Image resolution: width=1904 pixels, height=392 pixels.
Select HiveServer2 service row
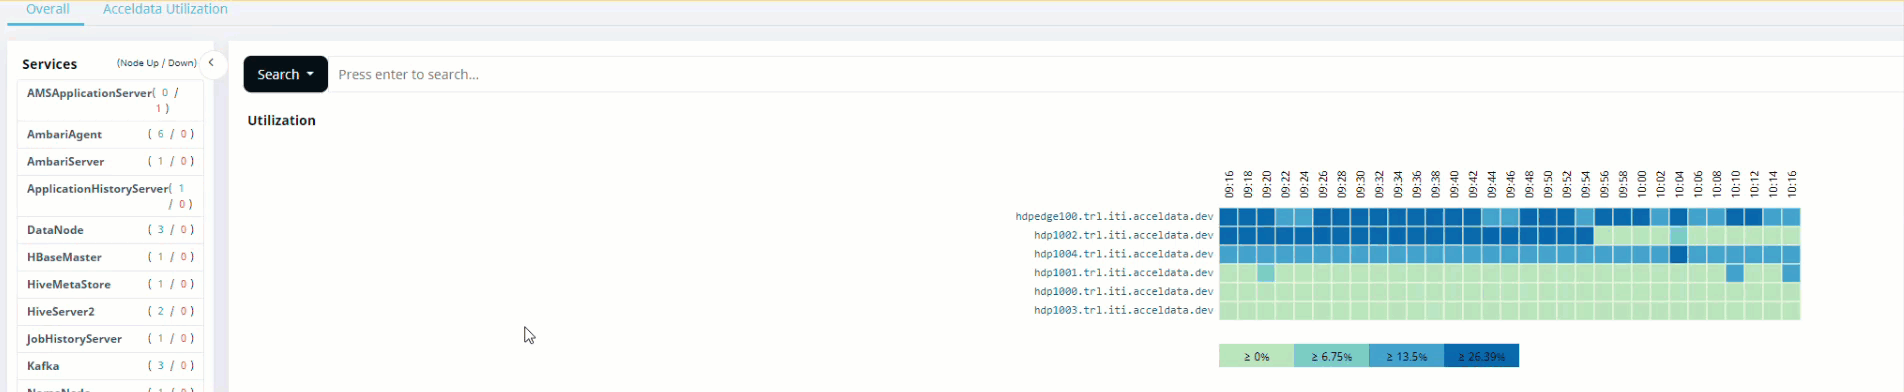[110, 311]
